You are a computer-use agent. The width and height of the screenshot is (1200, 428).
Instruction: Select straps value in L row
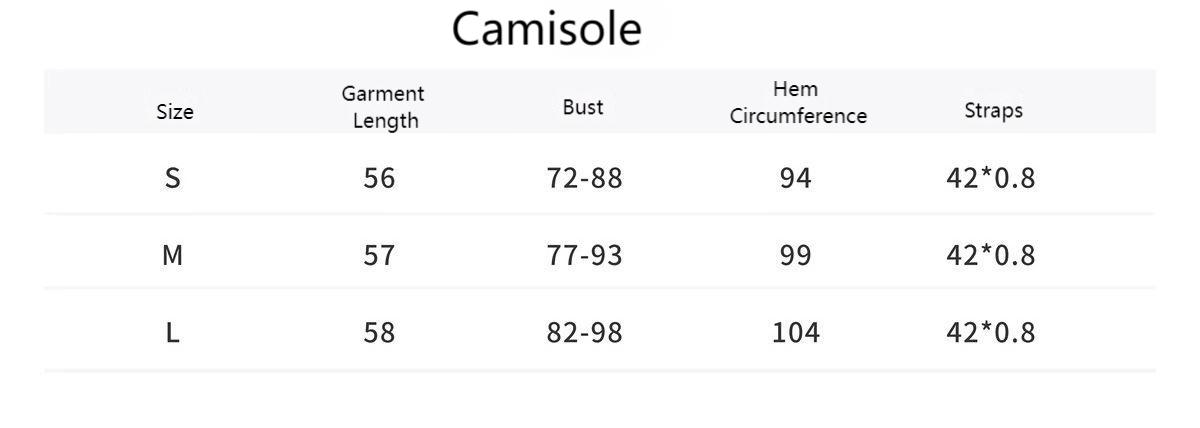tap(991, 332)
